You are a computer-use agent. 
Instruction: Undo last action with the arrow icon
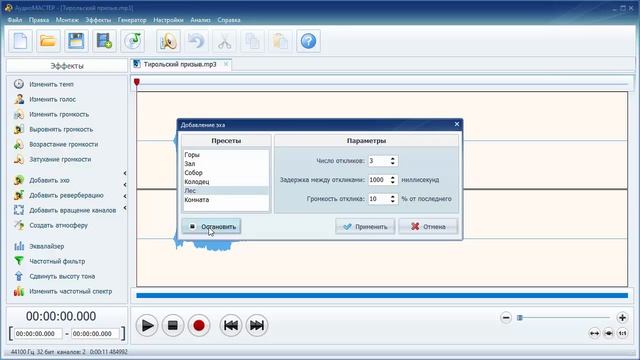tap(196, 41)
